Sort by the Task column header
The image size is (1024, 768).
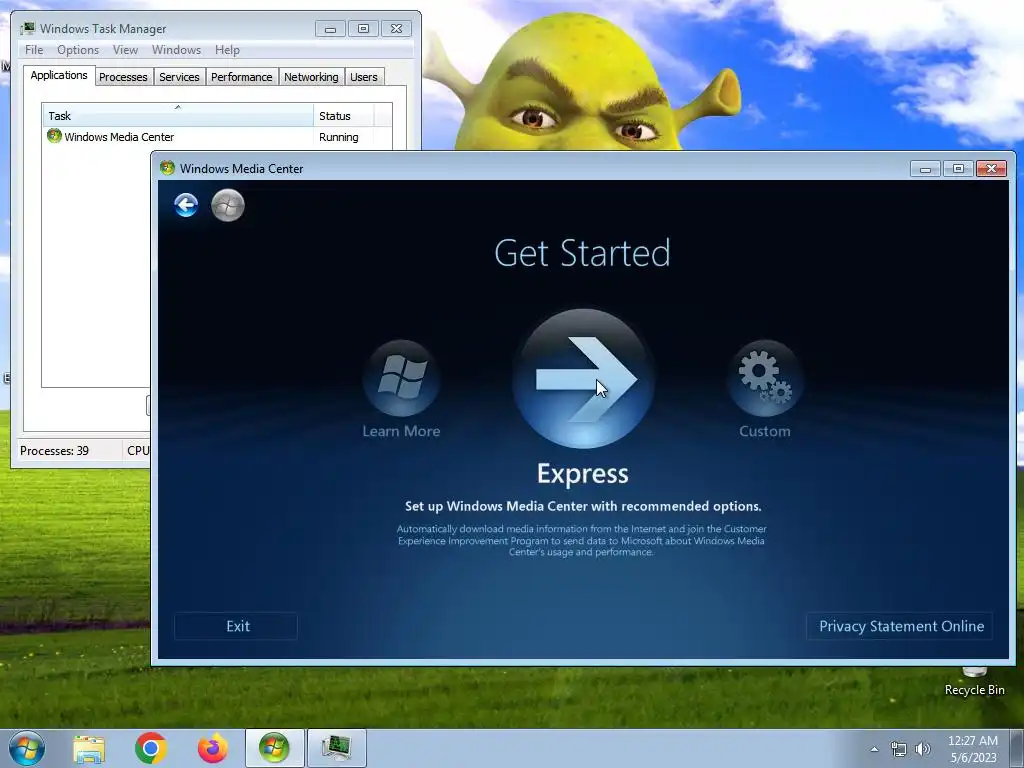[x=178, y=116]
